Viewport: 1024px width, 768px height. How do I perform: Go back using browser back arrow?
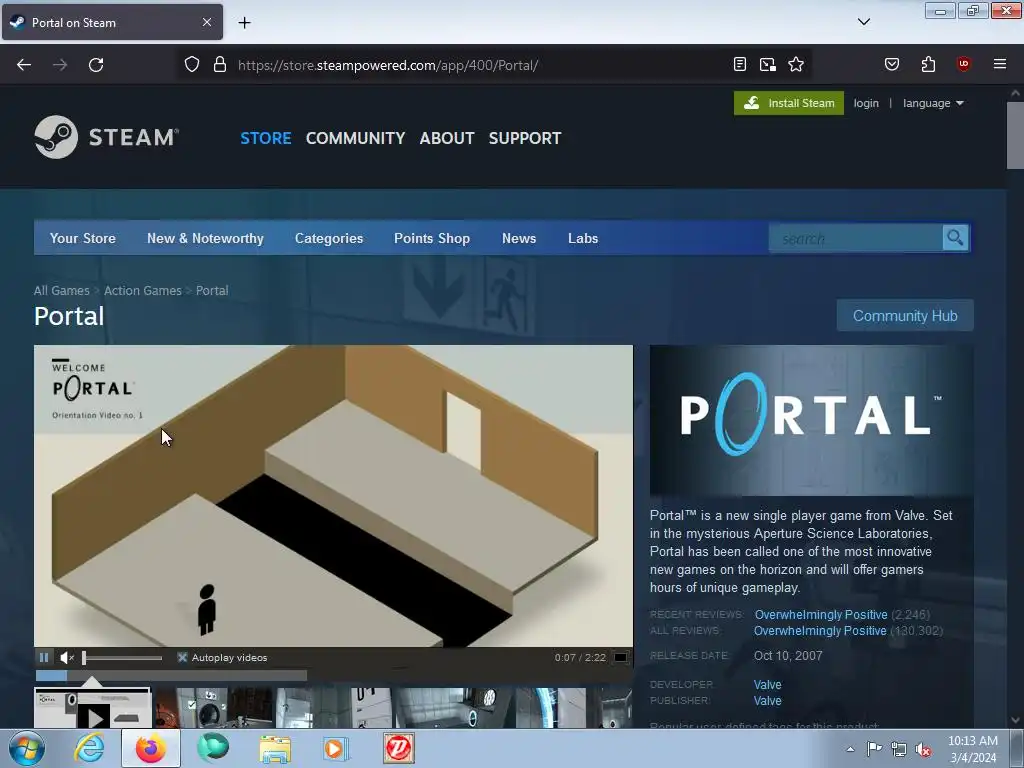click(24, 65)
